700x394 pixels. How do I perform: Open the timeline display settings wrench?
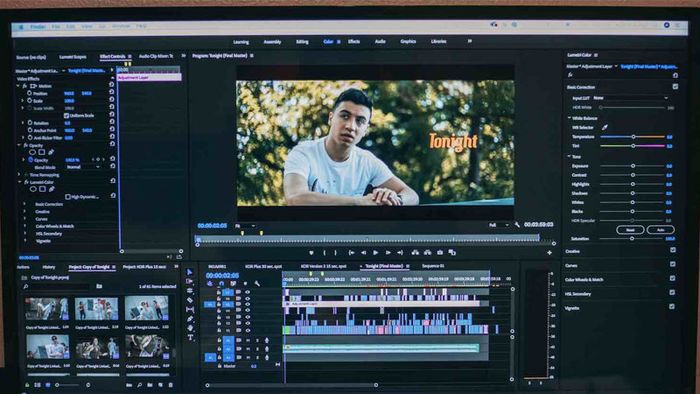click(257, 283)
